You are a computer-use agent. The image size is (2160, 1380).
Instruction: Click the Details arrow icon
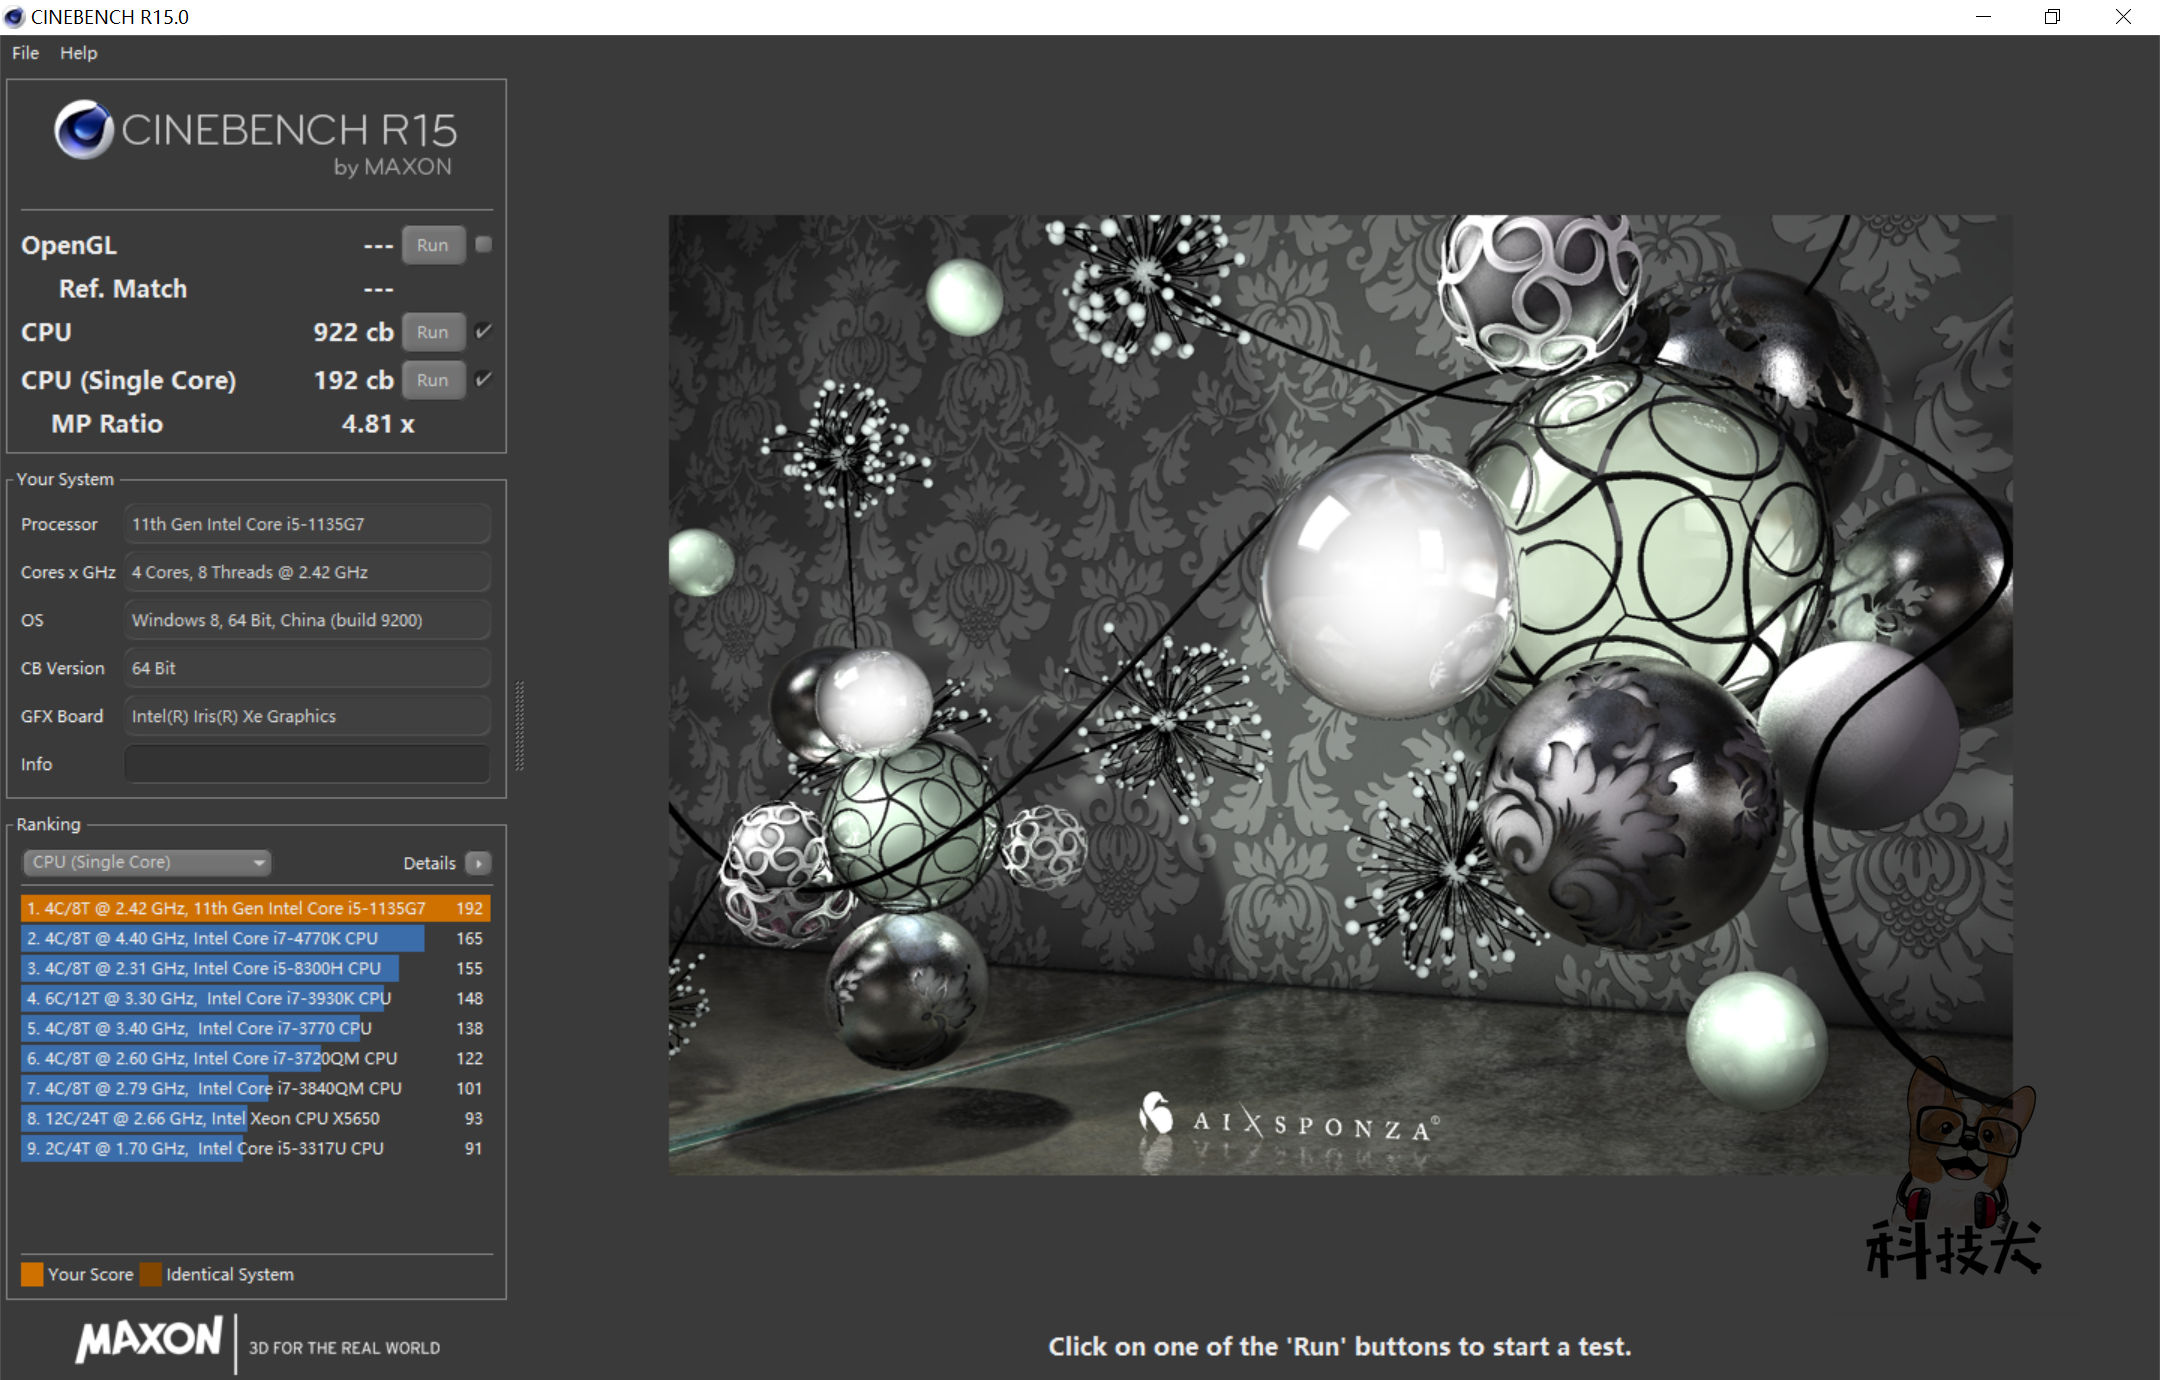tap(479, 863)
